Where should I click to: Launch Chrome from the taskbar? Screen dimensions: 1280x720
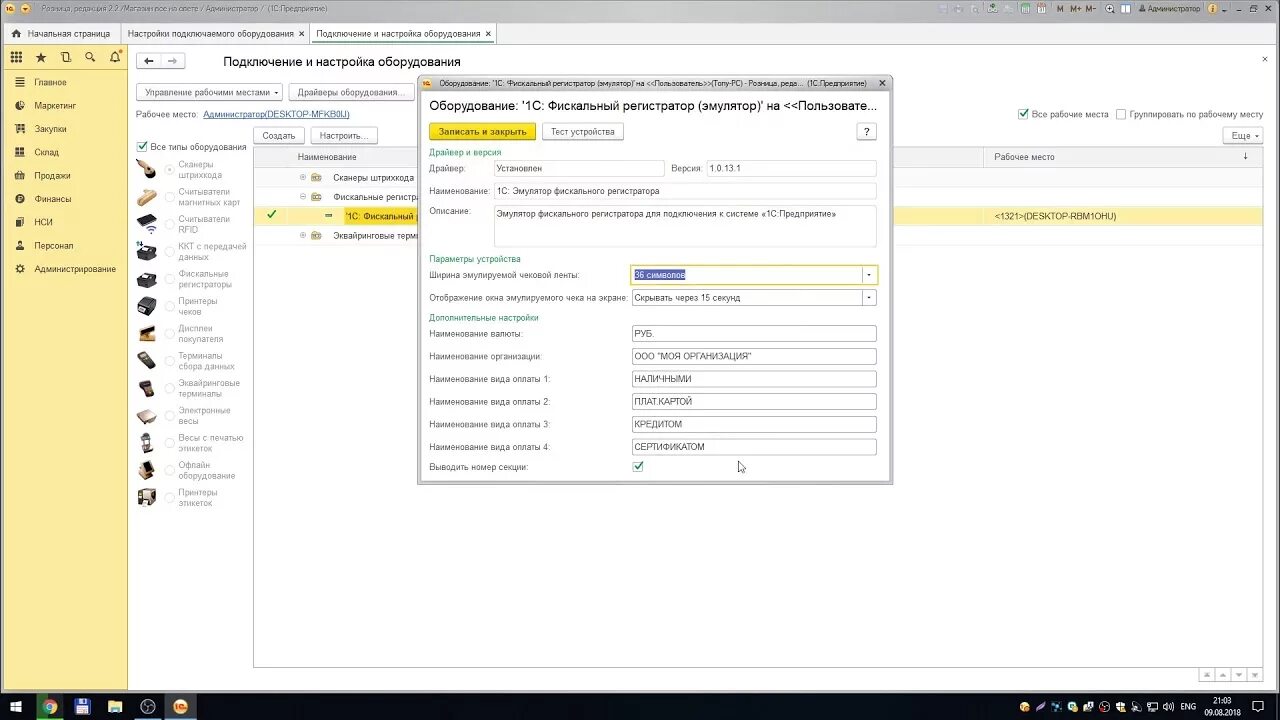tap(50, 707)
